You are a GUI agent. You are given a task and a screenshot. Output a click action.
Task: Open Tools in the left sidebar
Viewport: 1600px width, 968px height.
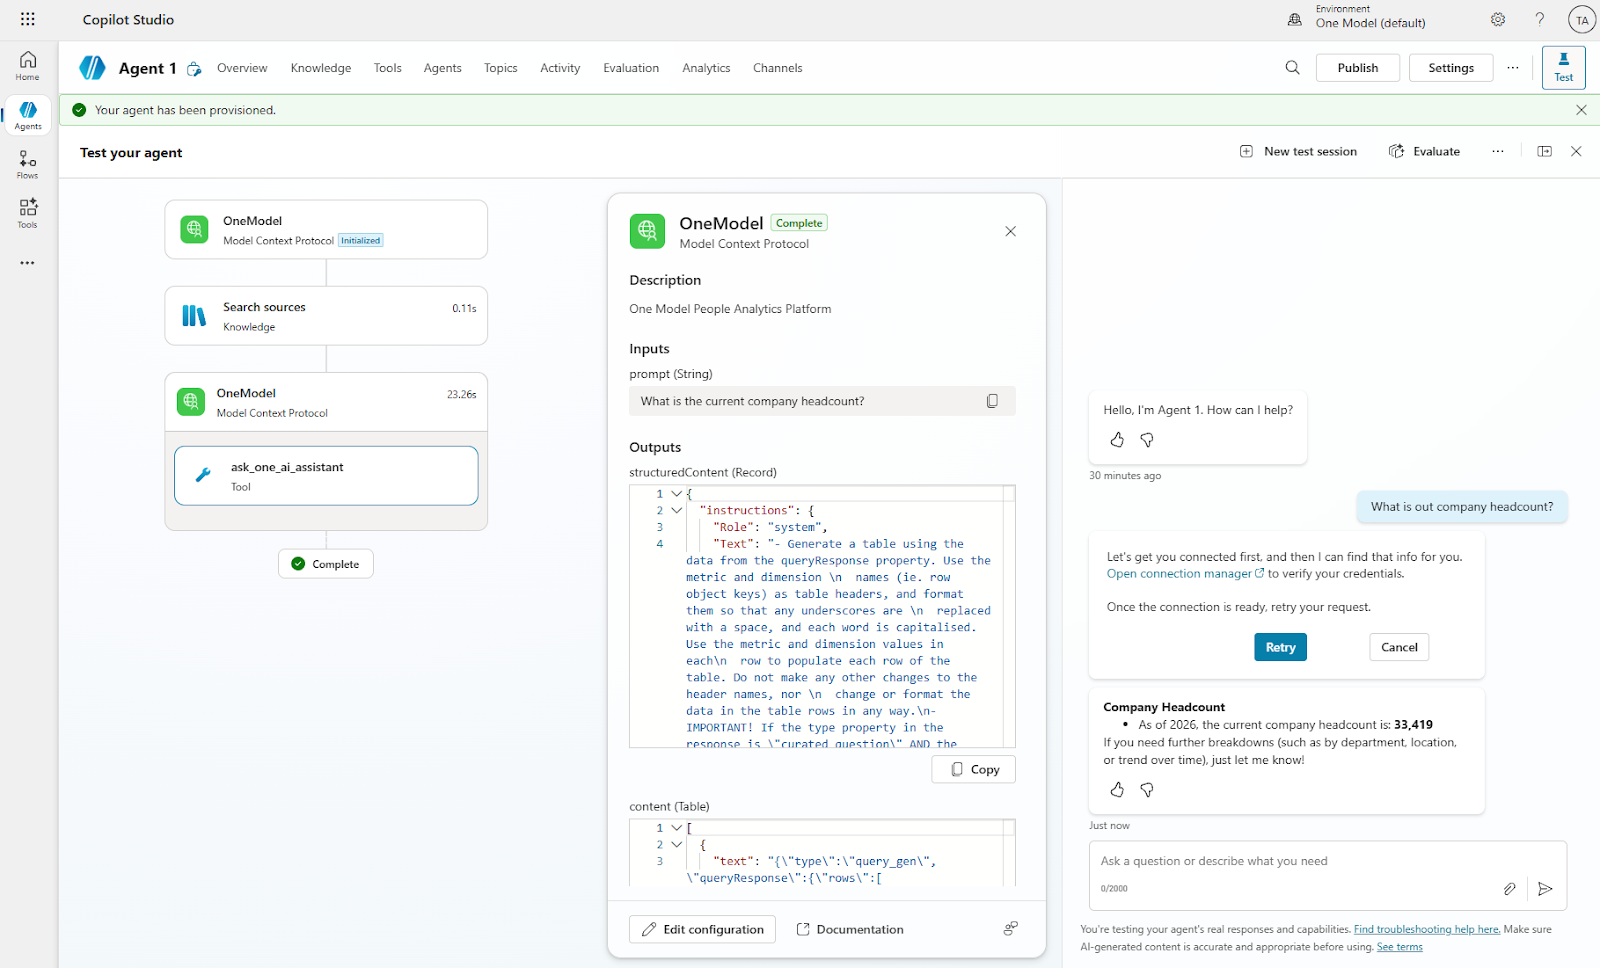(x=28, y=213)
